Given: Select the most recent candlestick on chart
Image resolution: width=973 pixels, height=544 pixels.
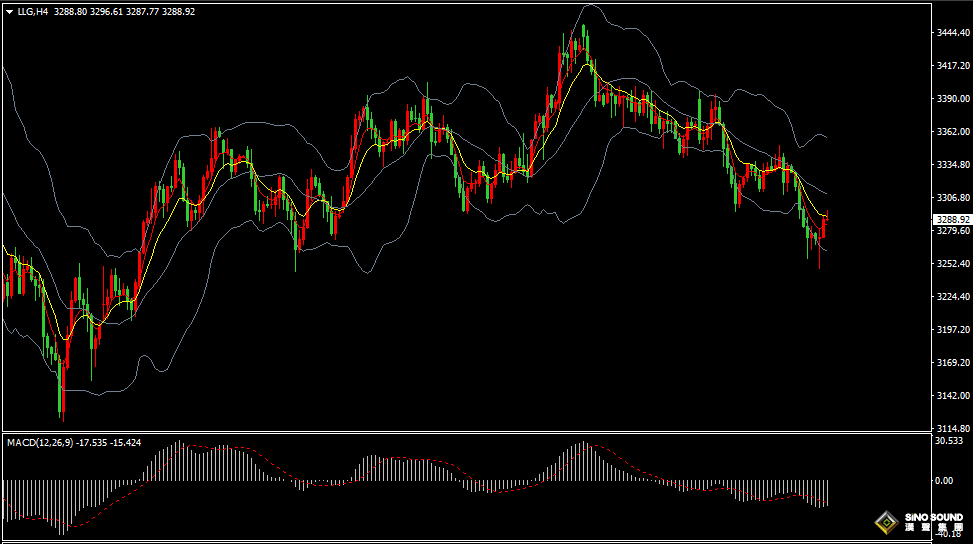Looking at the screenshot, I should point(825,226).
